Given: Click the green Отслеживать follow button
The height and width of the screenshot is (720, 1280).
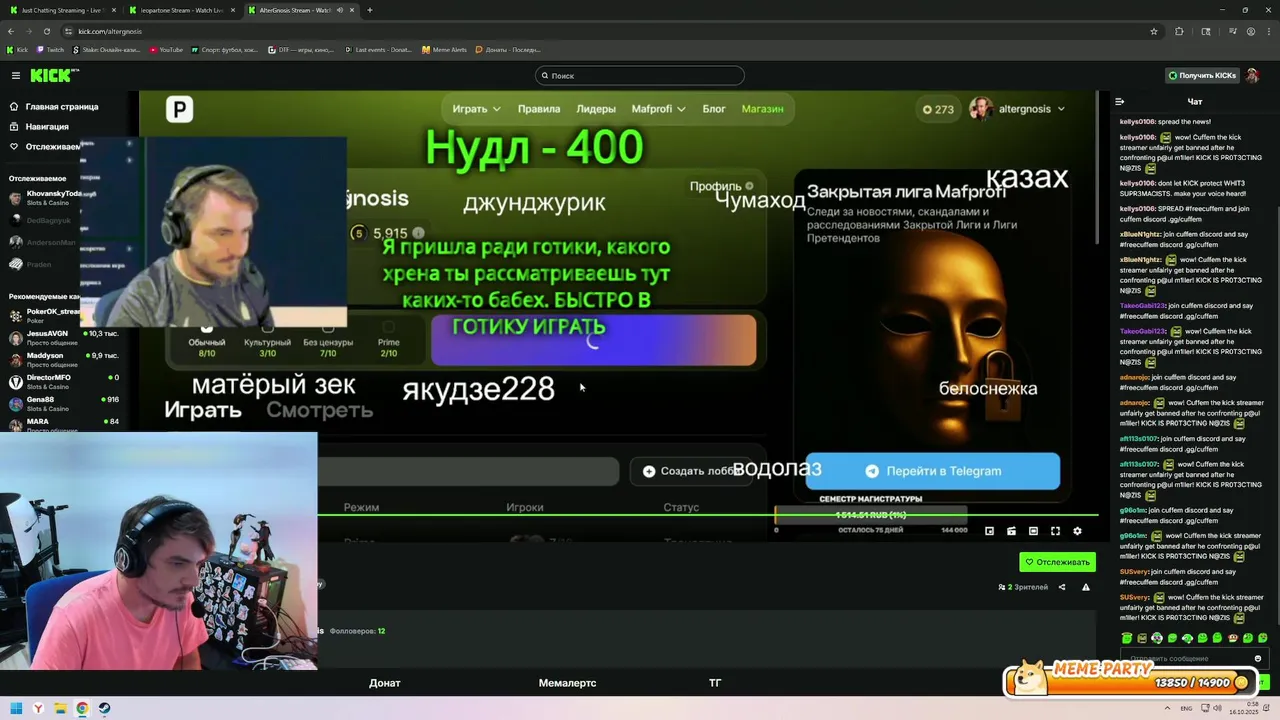Looking at the screenshot, I should (1057, 562).
